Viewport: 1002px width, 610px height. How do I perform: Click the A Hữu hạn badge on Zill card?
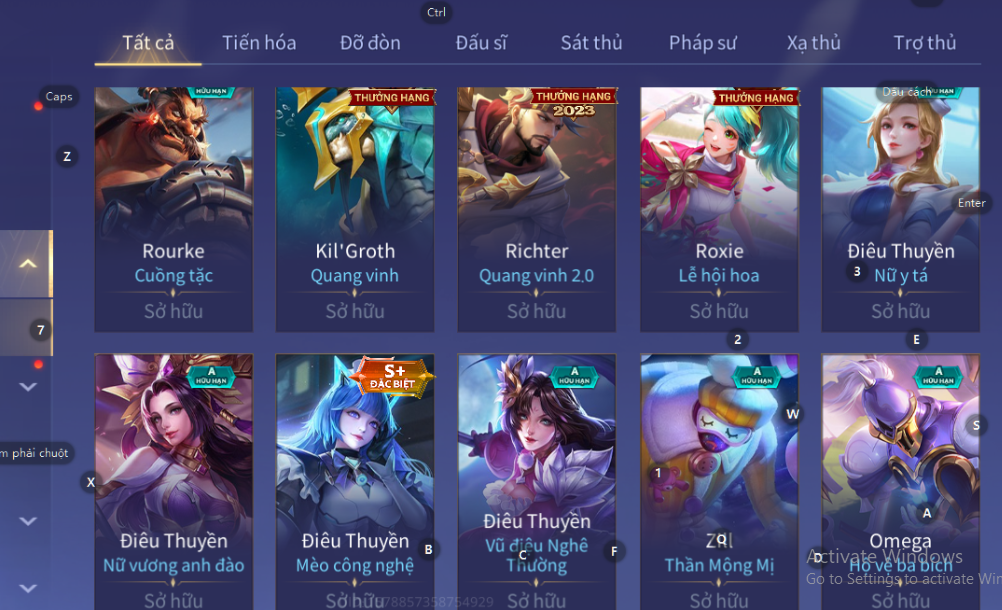757,376
